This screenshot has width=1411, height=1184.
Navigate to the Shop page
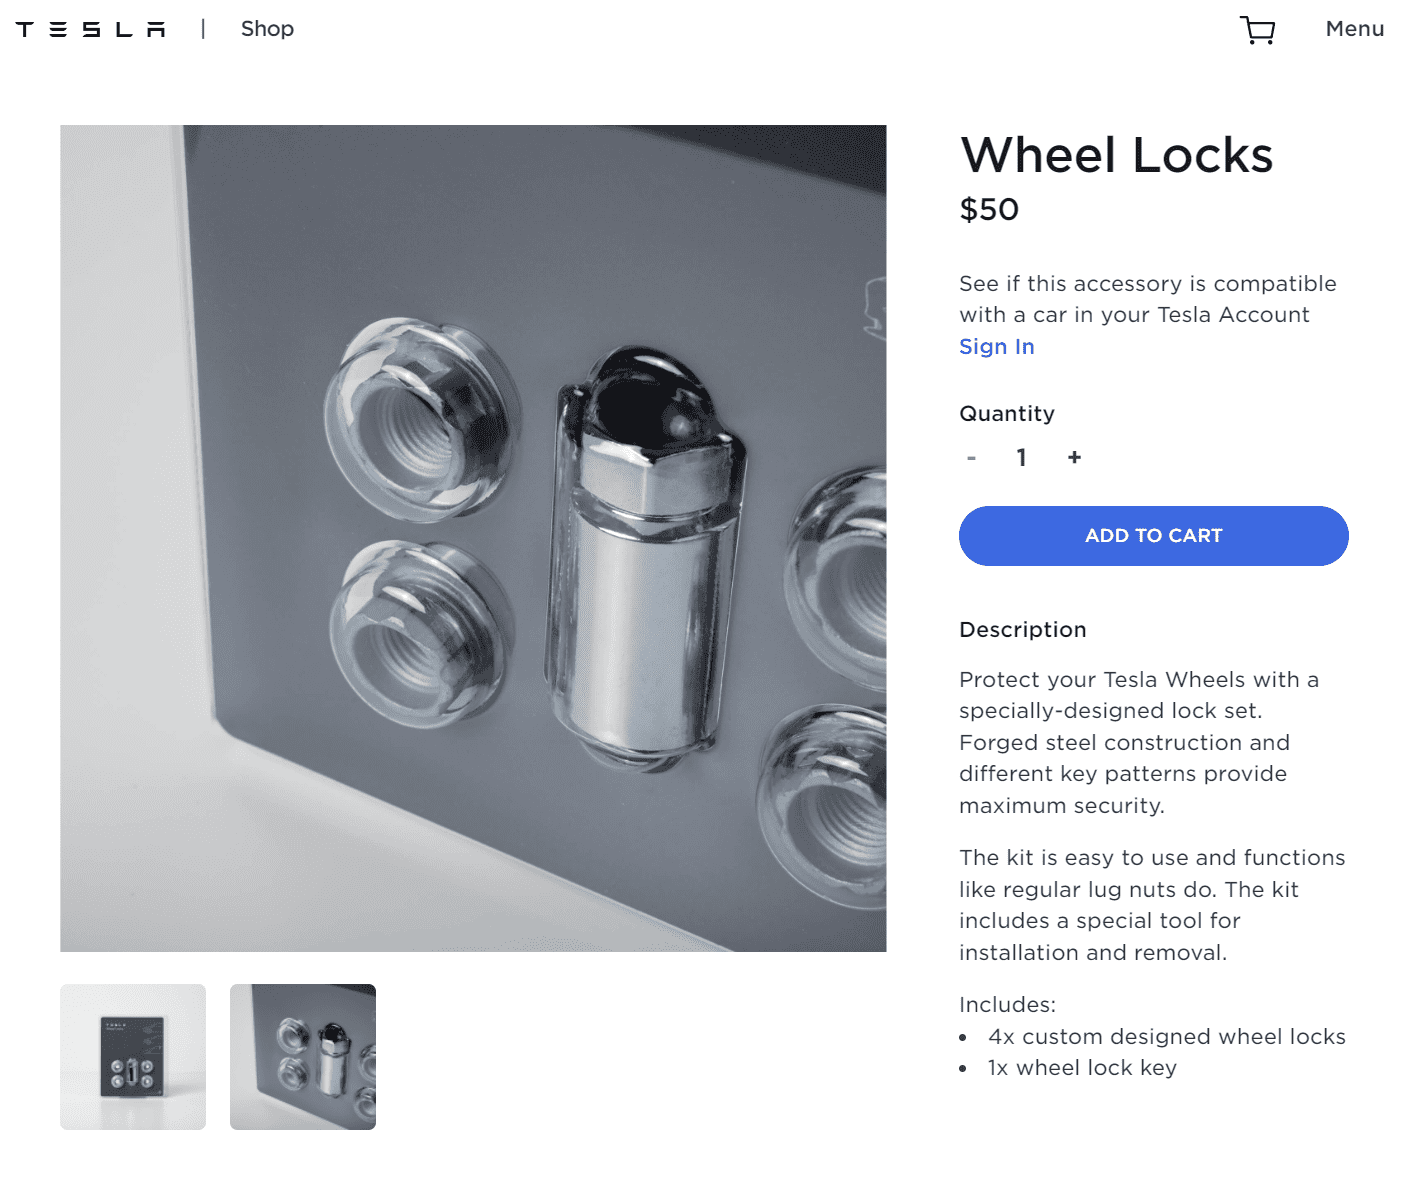pos(266,29)
